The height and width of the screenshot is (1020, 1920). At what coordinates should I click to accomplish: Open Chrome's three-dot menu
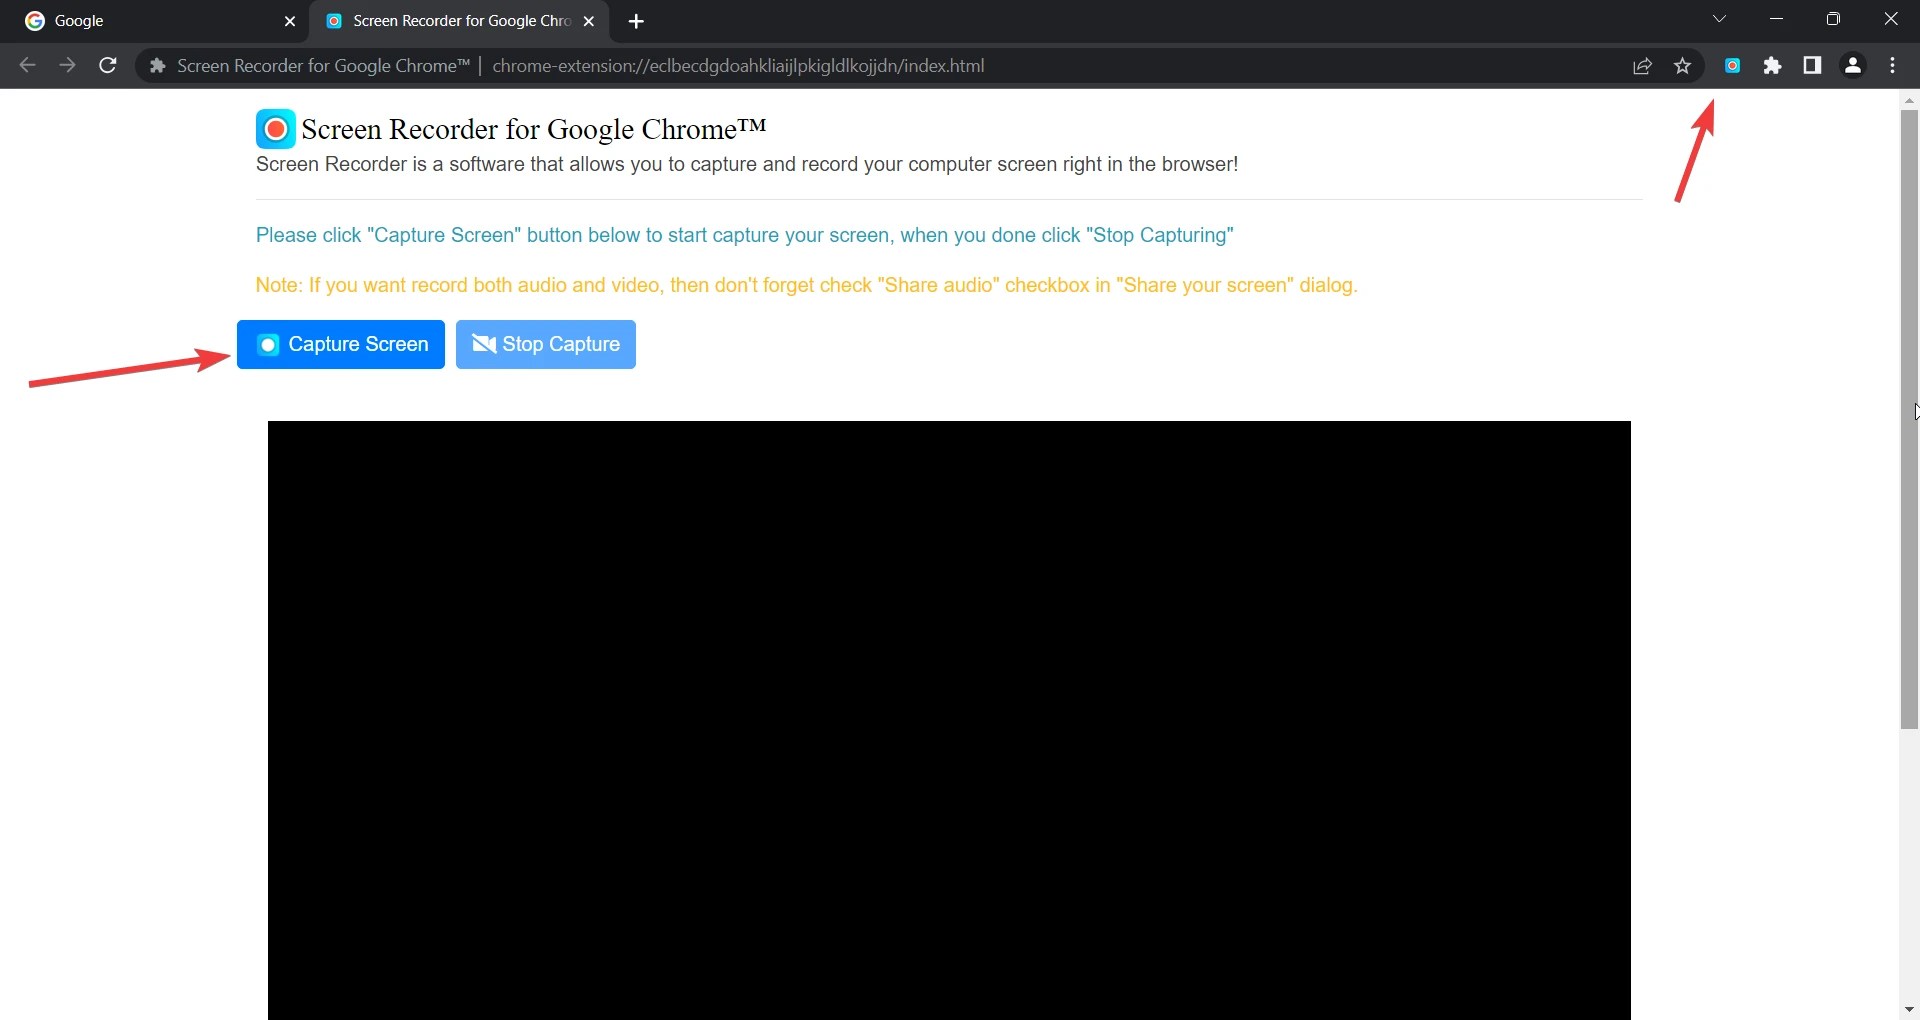tap(1892, 65)
